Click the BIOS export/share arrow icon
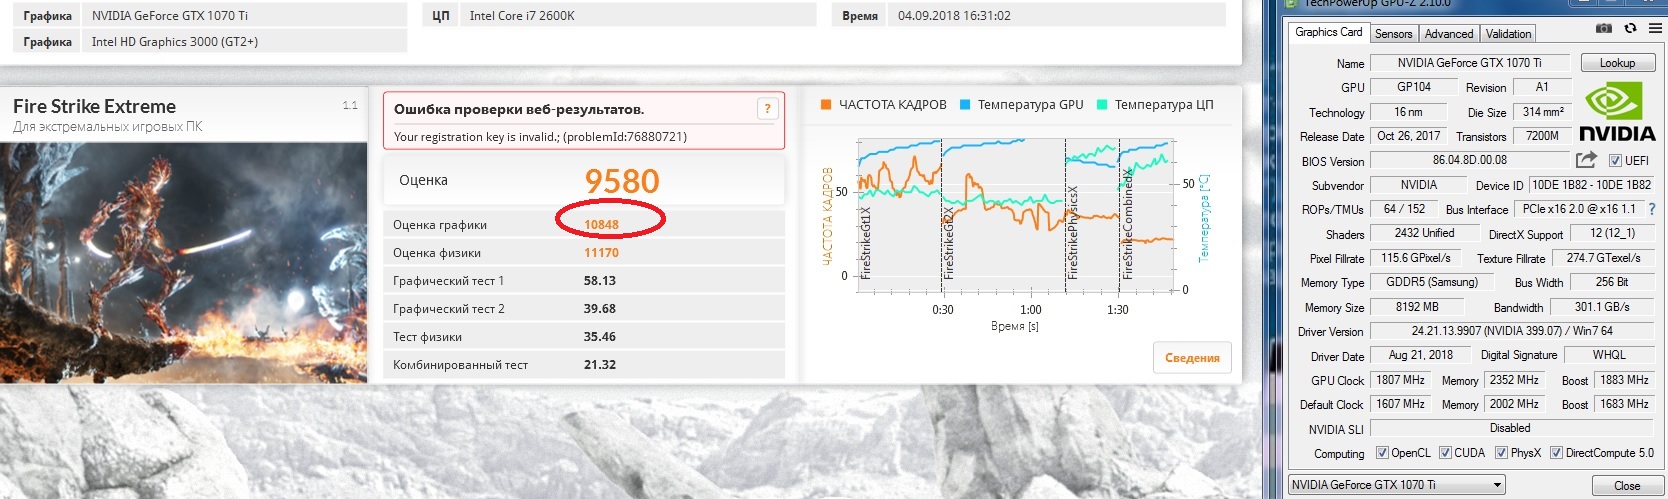Viewport: 1668px width, 499px height. coord(1586,159)
